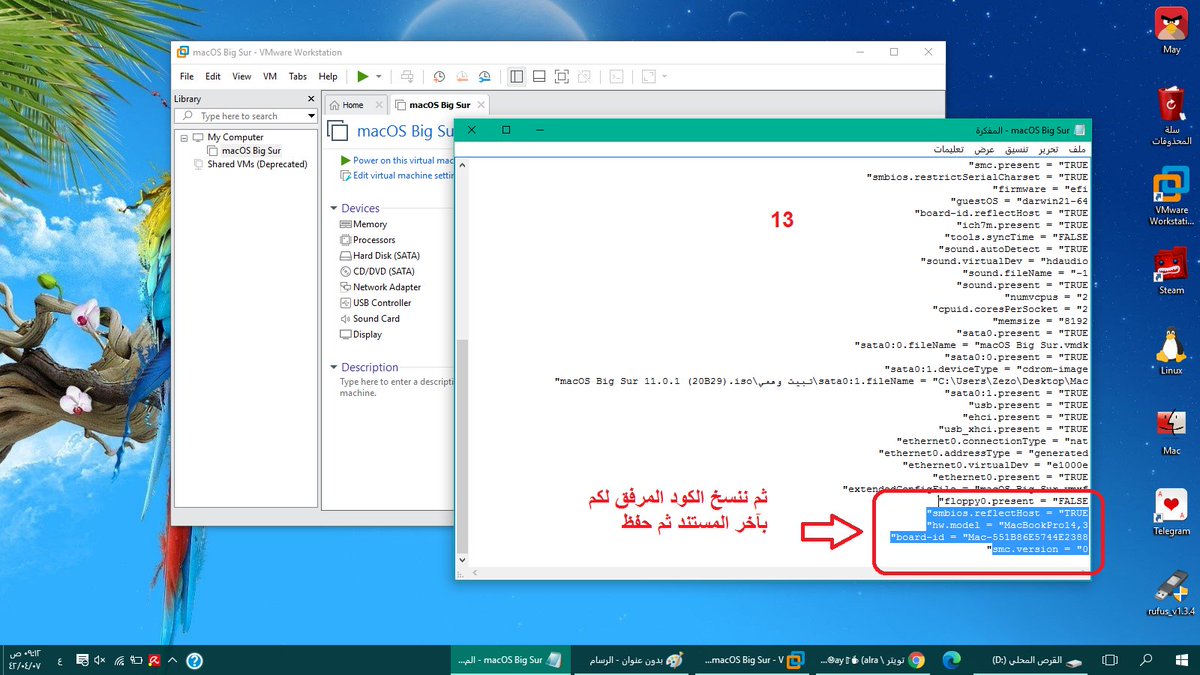Screen dimensions: 1200x675
Task: Open Notepad تحرير (Edit) menu
Action: click(x=1047, y=149)
